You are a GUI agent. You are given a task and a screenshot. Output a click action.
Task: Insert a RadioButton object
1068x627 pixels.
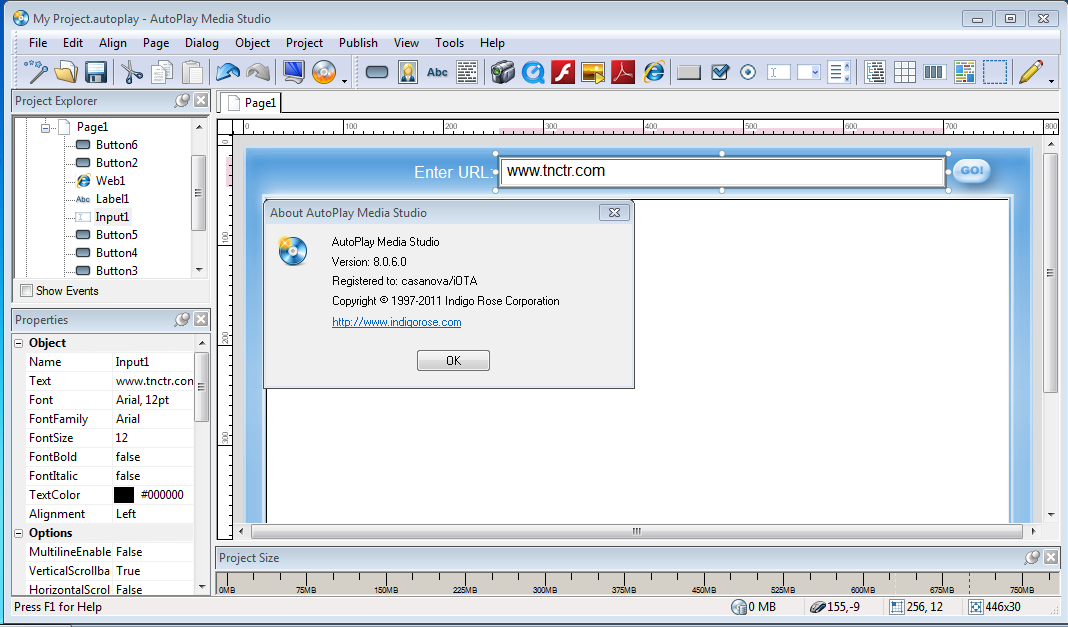[x=748, y=71]
